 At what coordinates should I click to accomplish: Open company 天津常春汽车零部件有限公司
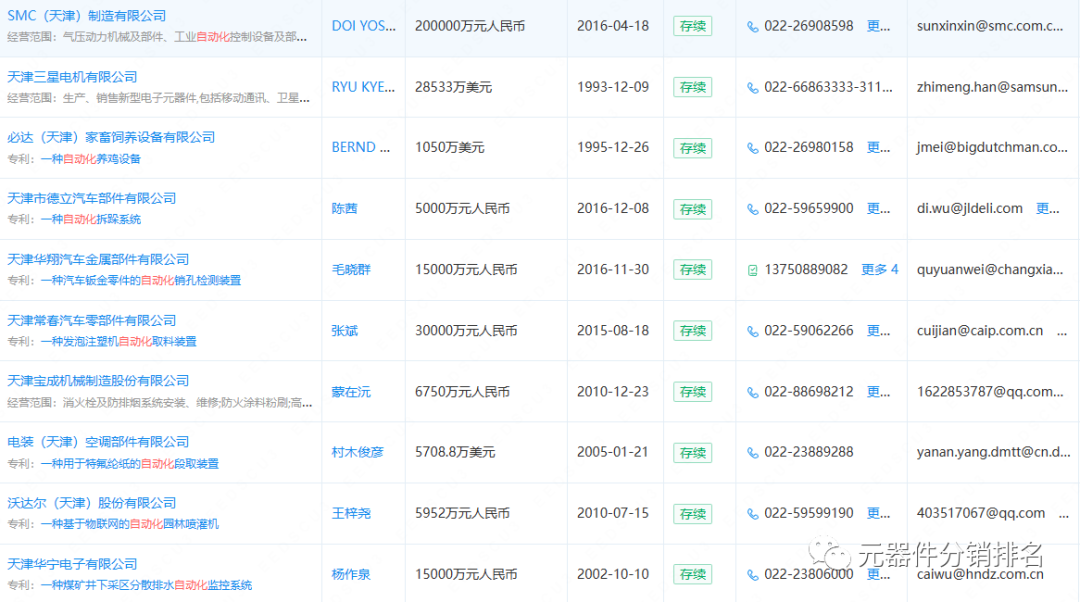point(92,320)
